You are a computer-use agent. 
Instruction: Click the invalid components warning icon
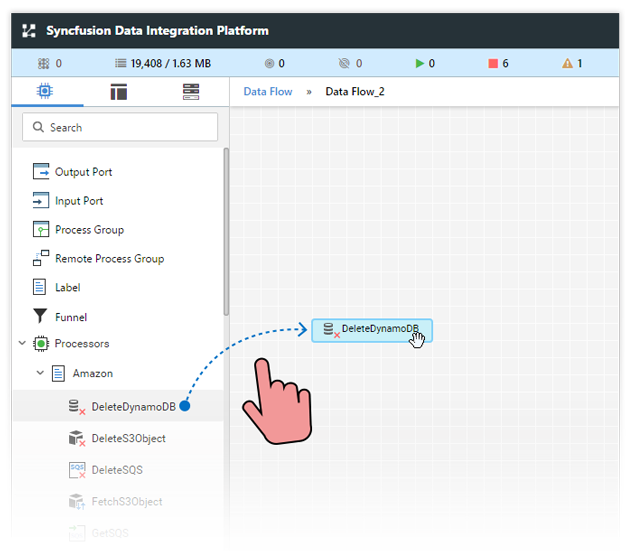[567, 64]
